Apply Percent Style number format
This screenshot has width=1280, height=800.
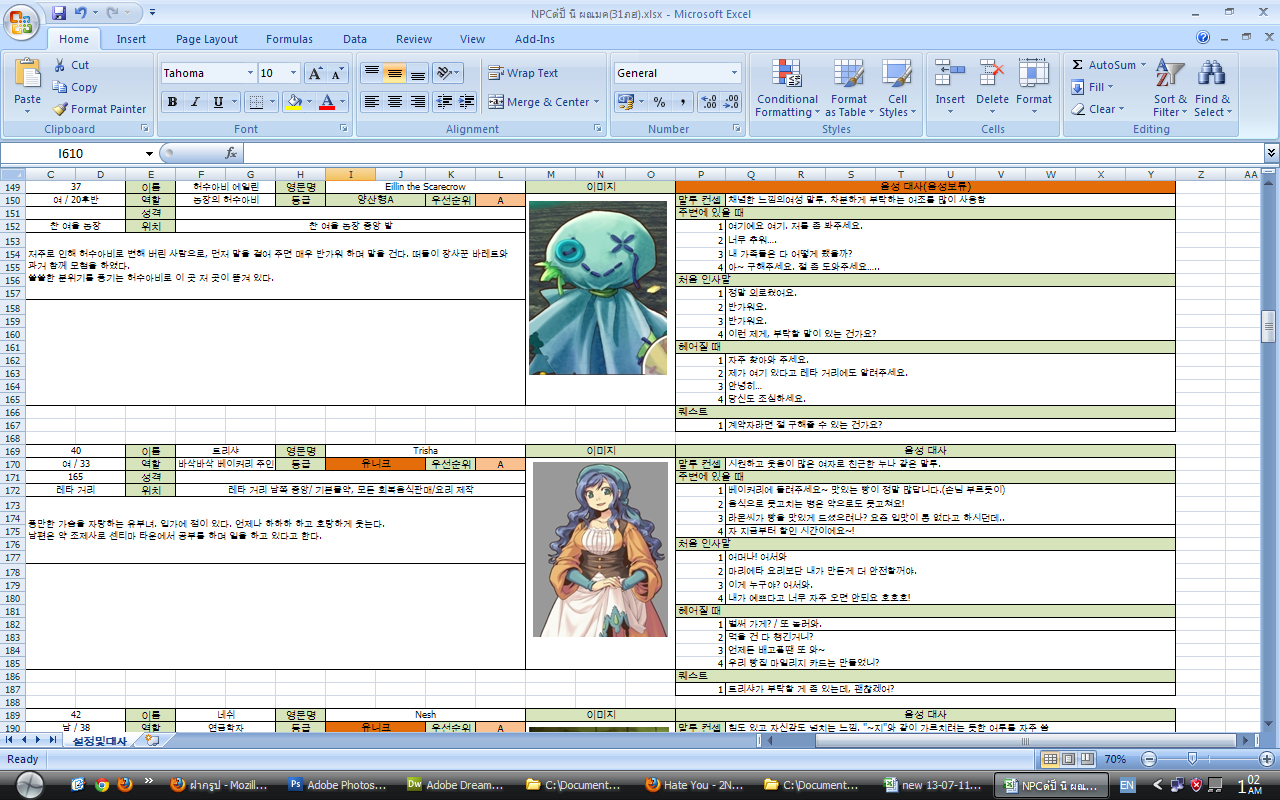[660, 102]
